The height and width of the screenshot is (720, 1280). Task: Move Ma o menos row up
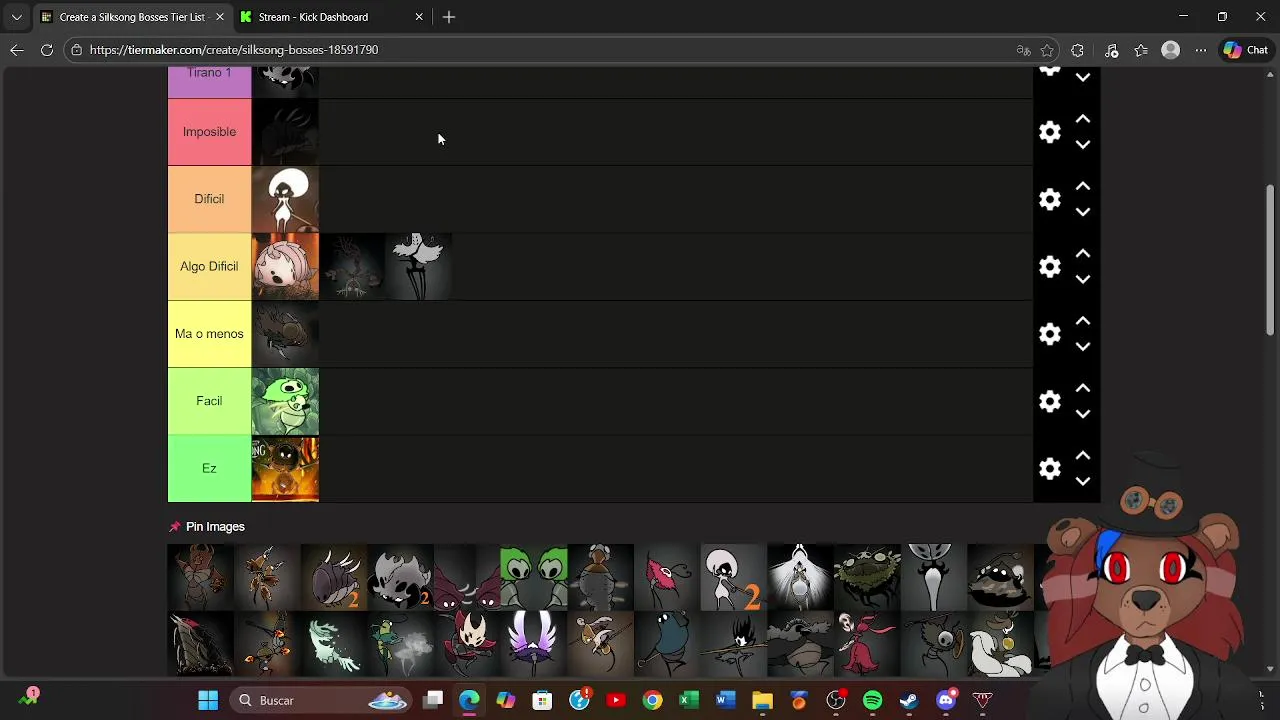point(1083,321)
